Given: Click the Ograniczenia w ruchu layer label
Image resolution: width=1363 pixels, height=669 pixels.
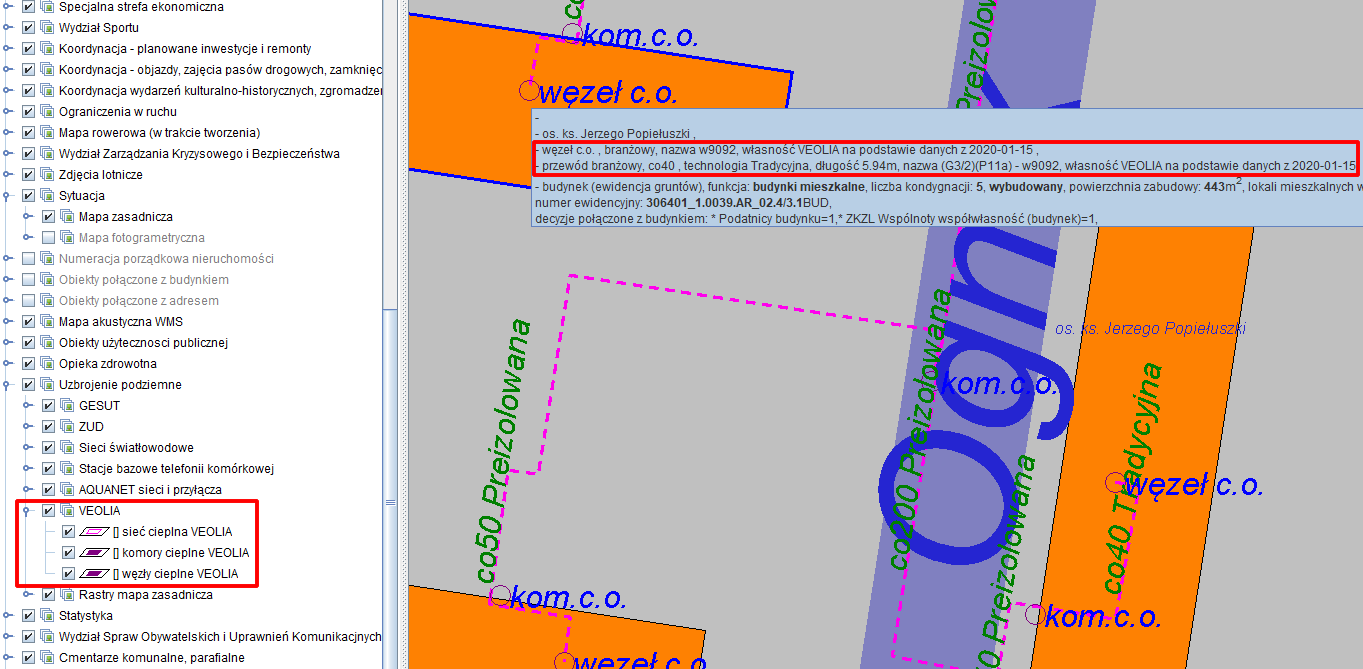Looking at the screenshot, I should click(117, 112).
